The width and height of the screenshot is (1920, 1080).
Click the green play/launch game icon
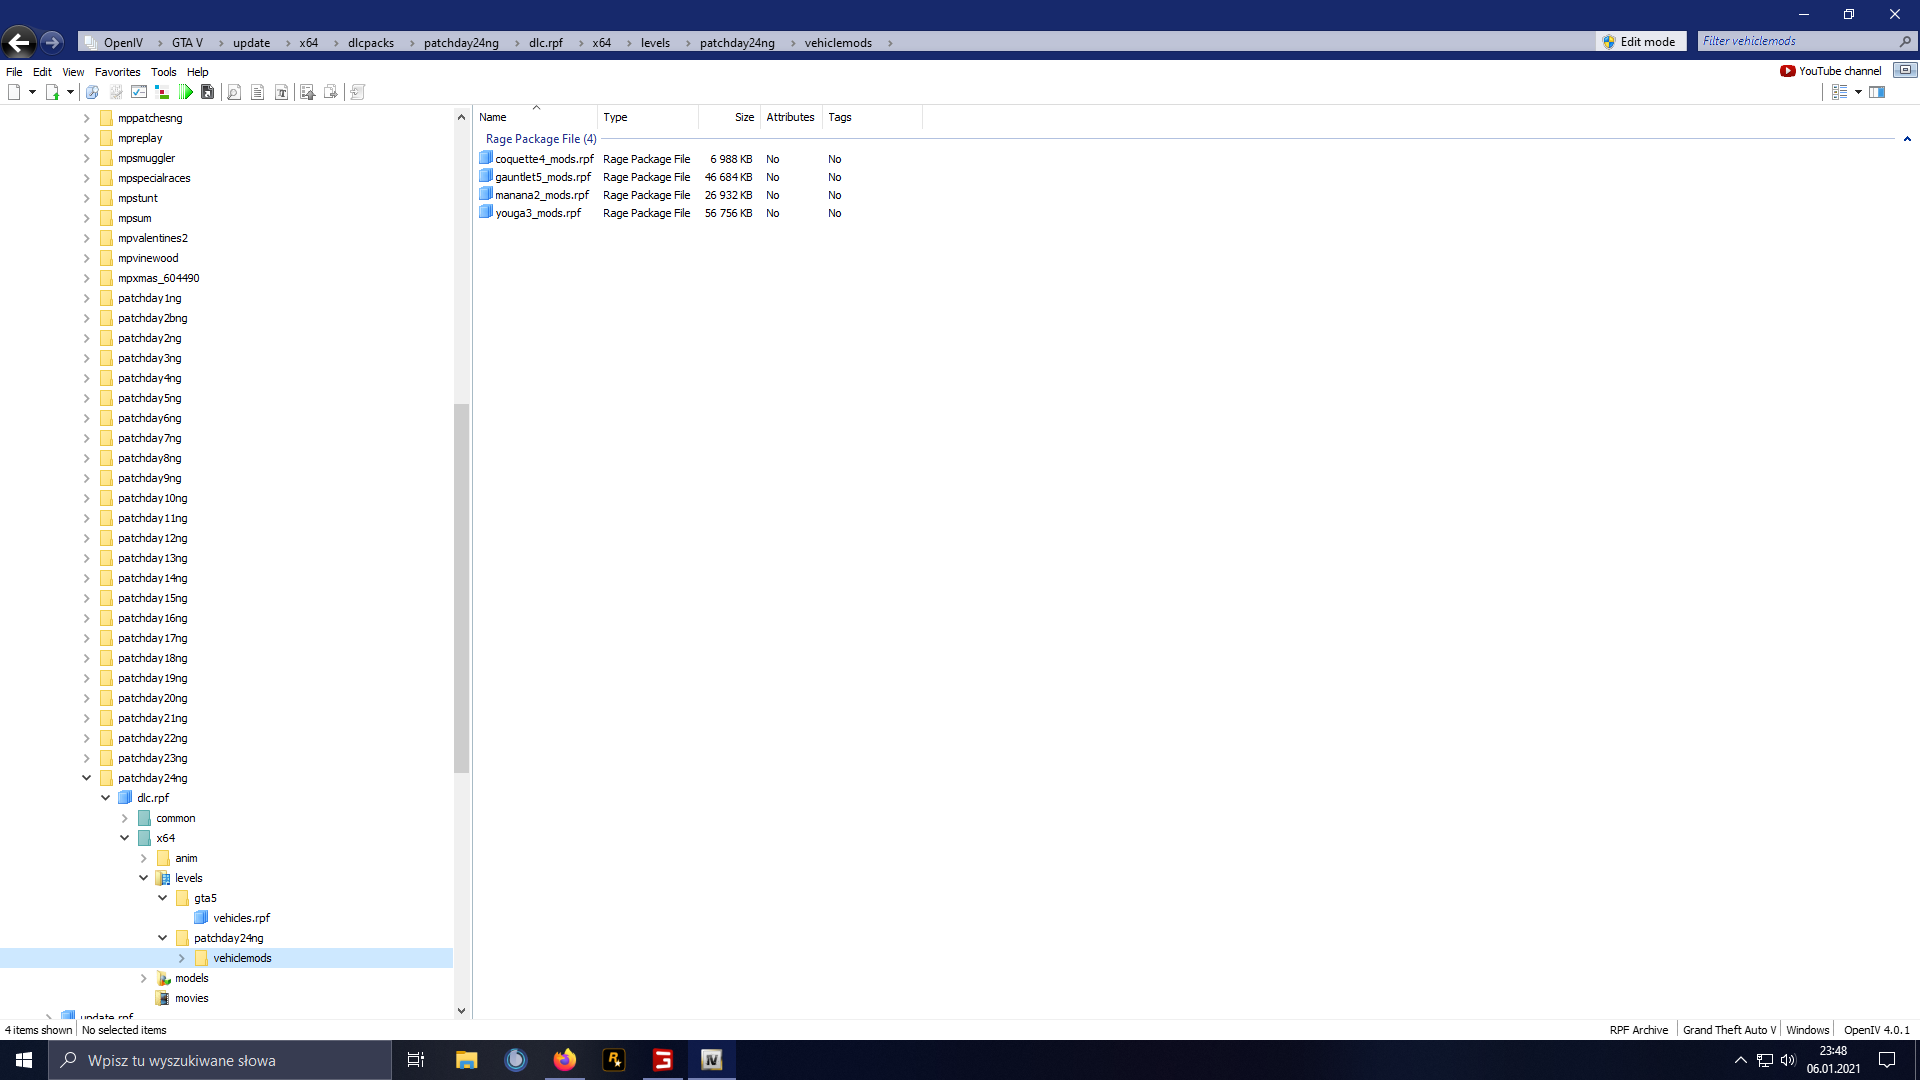pyautogui.click(x=186, y=92)
